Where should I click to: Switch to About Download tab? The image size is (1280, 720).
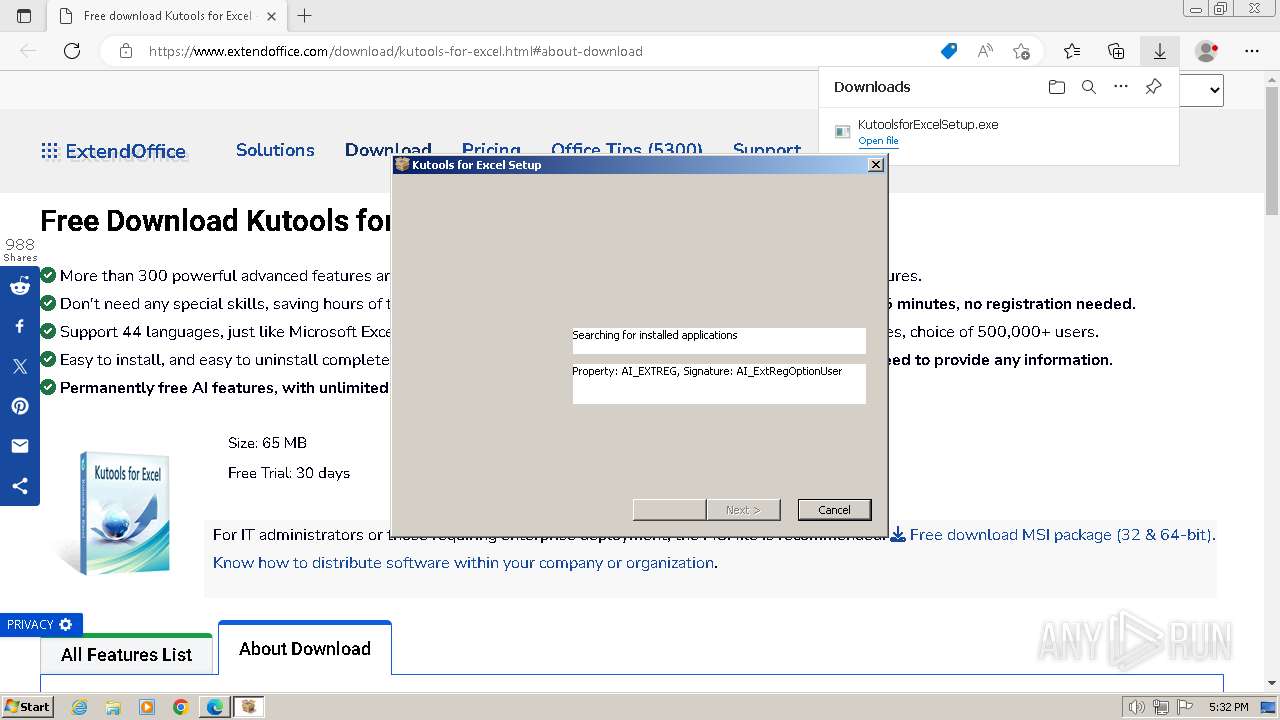tap(305, 648)
